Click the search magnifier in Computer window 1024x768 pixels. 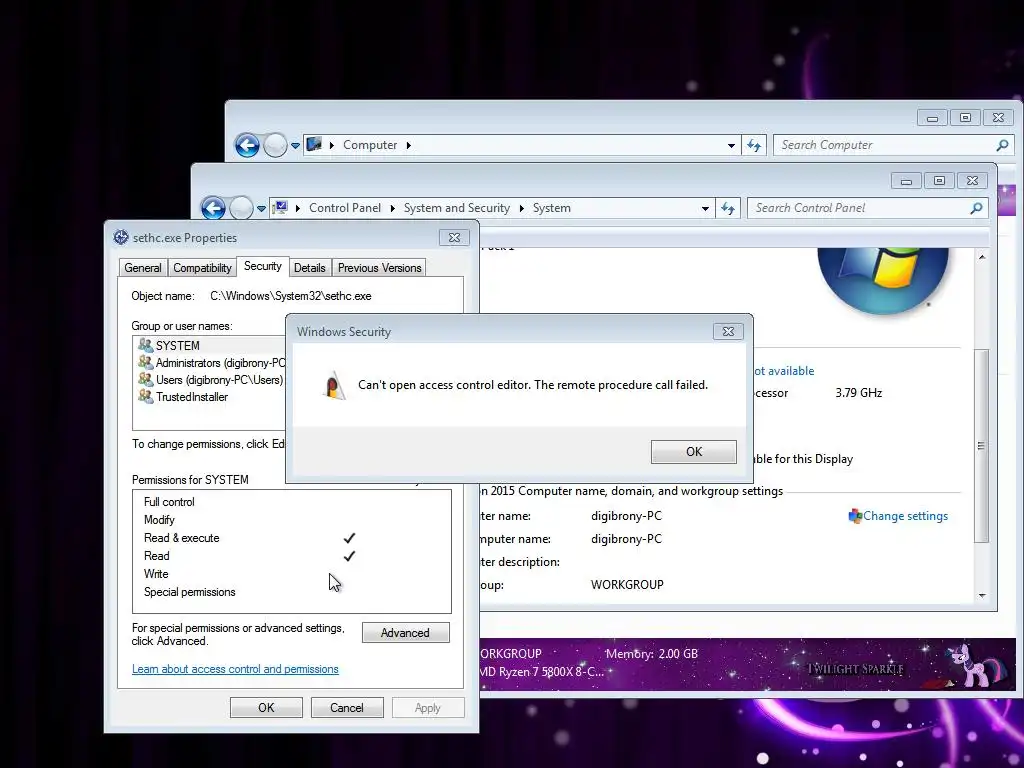coord(1002,145)
